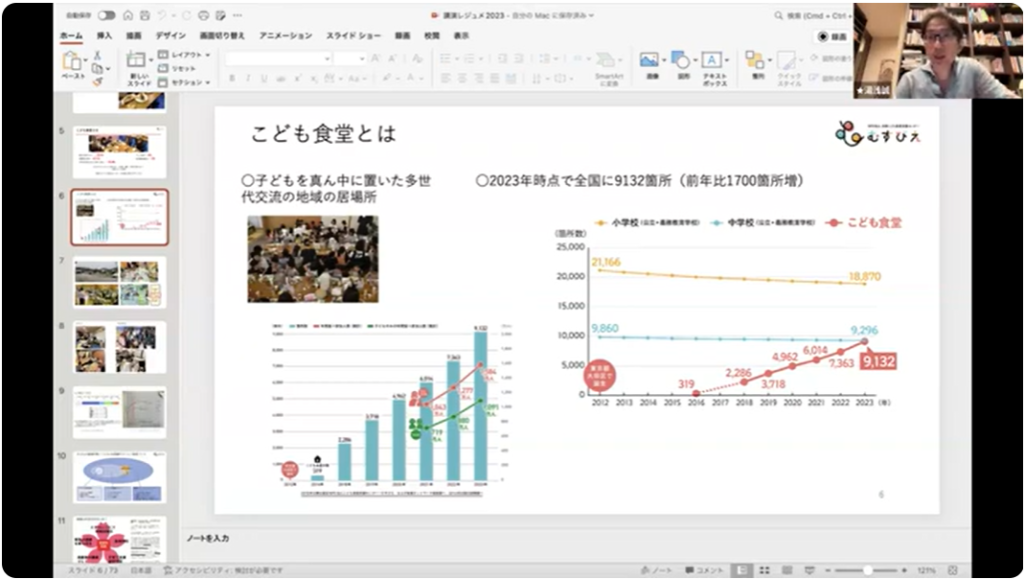Open the font name combo box
Screen dimensions: 1024x579
(278, 59)
